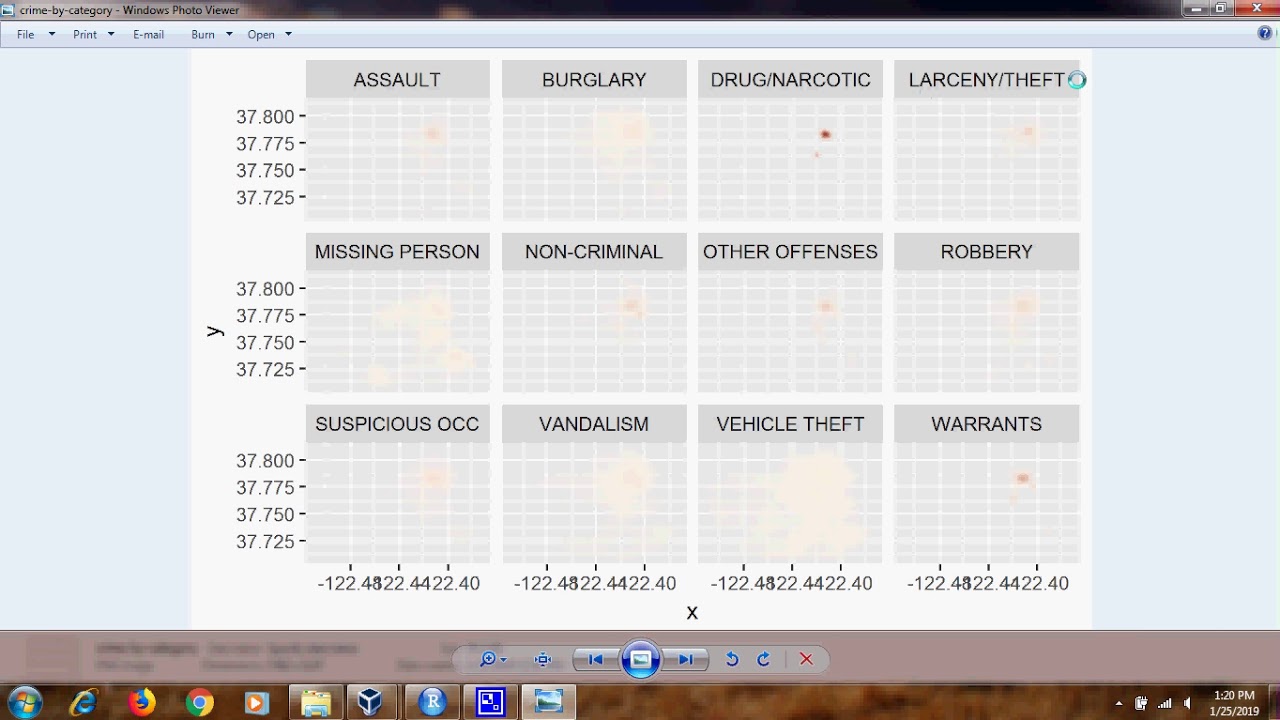Launch Google Chrome from the taskbar
Screen dimensions: 1280x720
(199, 703)
